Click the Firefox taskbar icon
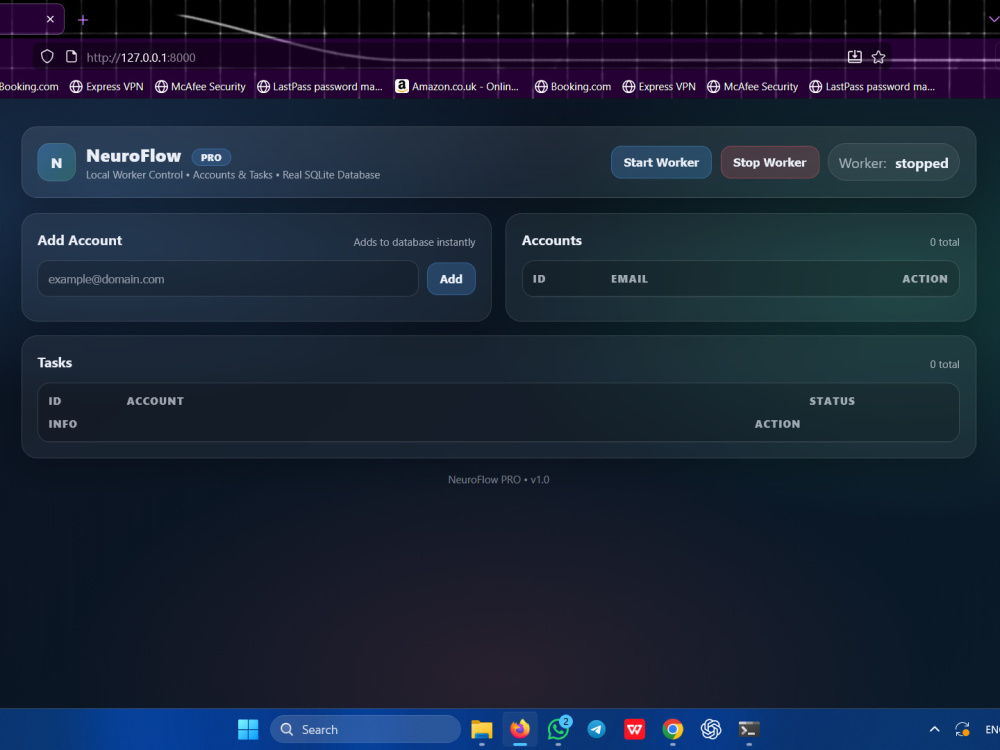The width and height of the screenshot is (1000, 750). click(520, 729)
